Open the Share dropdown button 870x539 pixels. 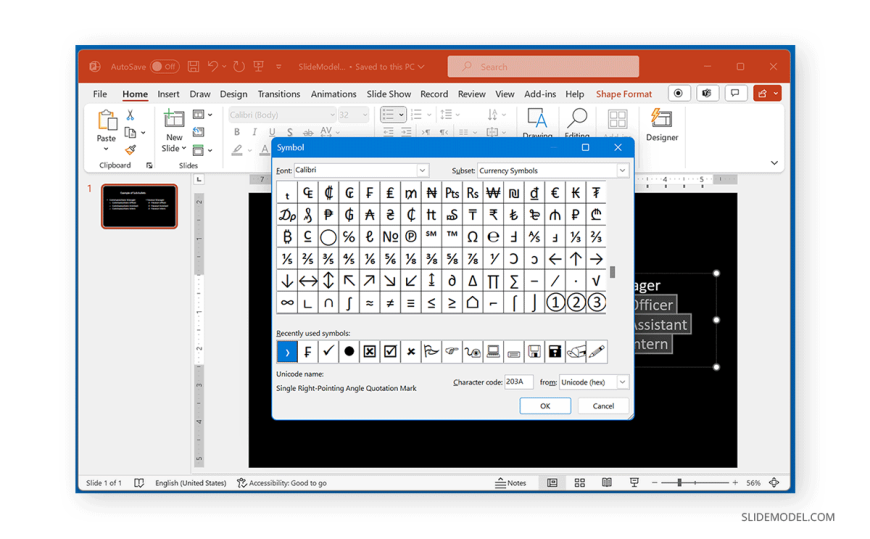point(767,93)
